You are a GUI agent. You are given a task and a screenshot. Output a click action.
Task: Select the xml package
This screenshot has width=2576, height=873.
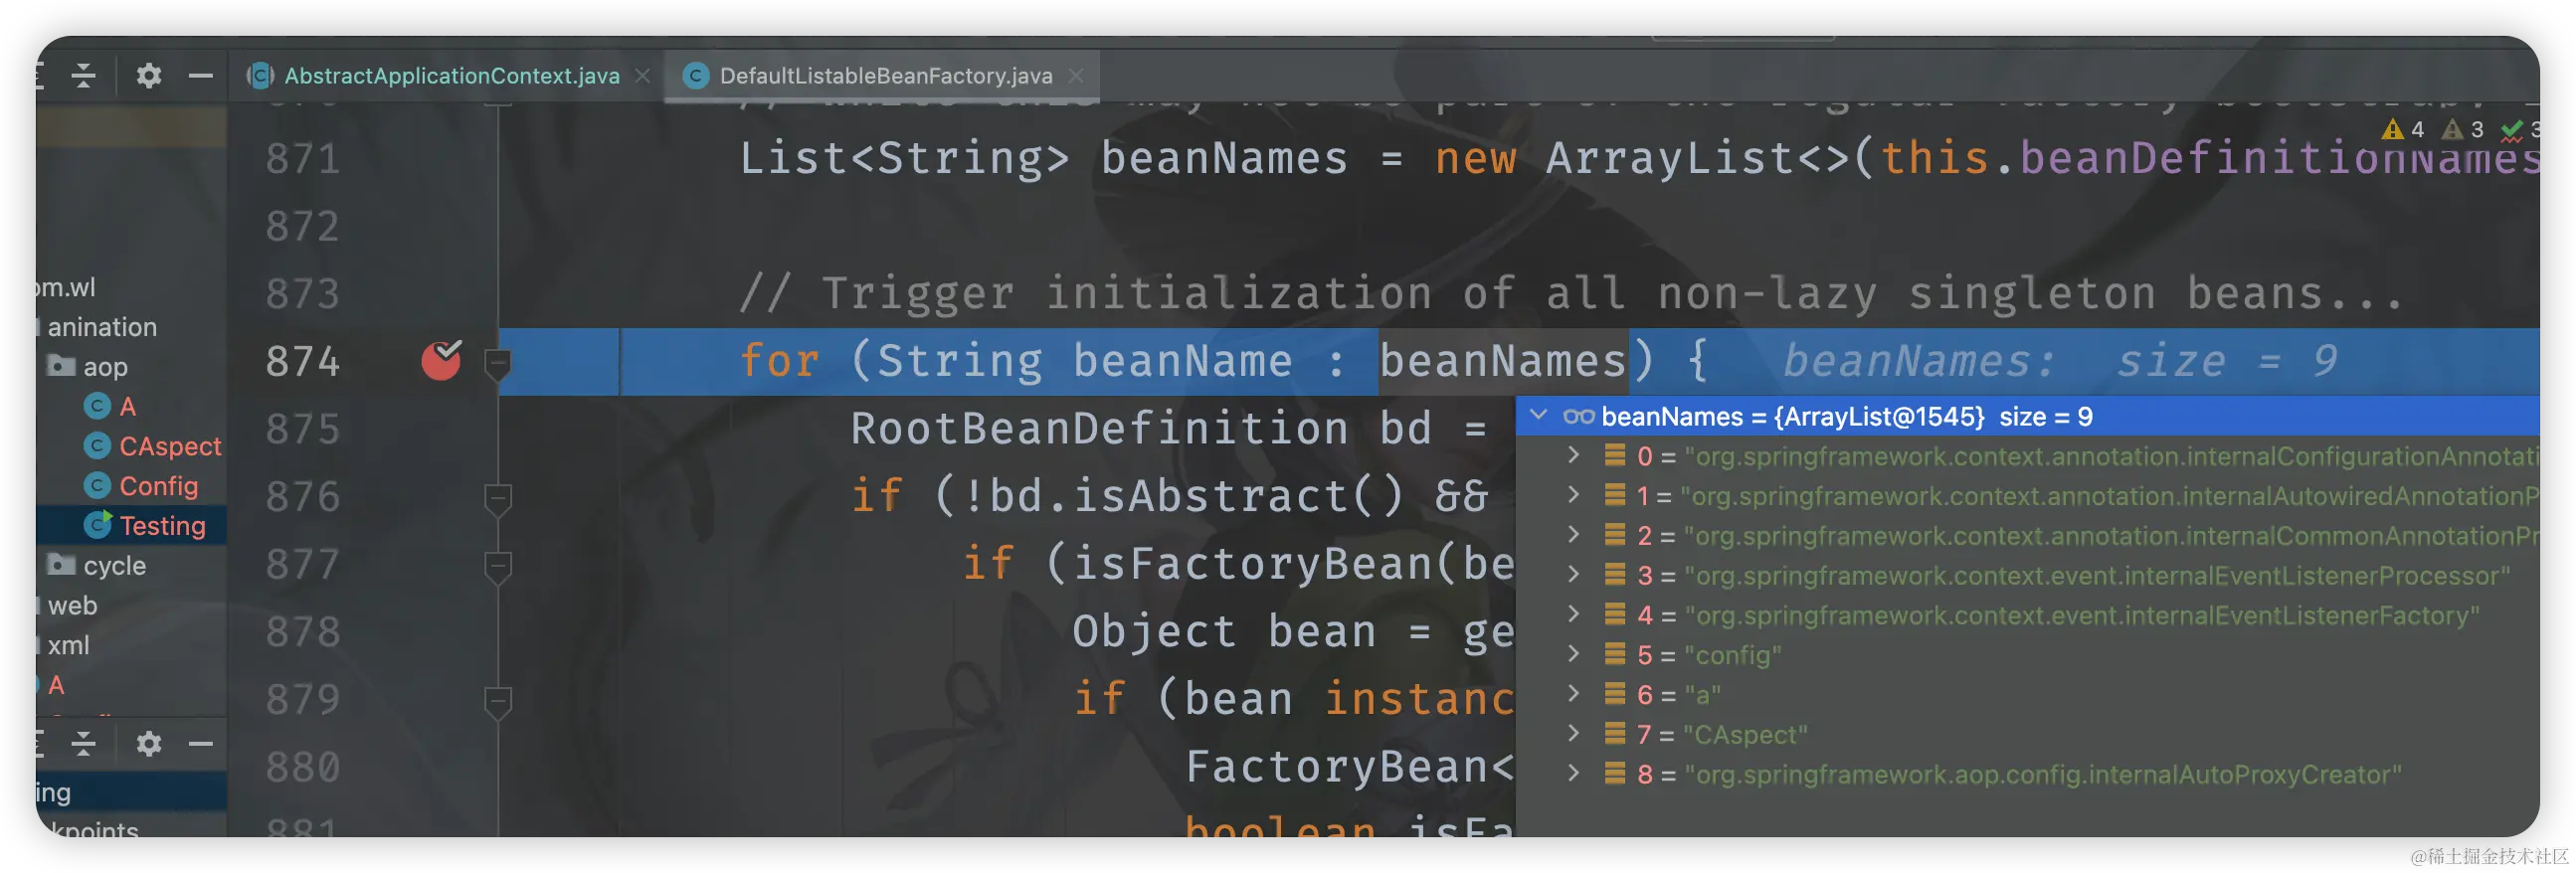click(68, 646)
